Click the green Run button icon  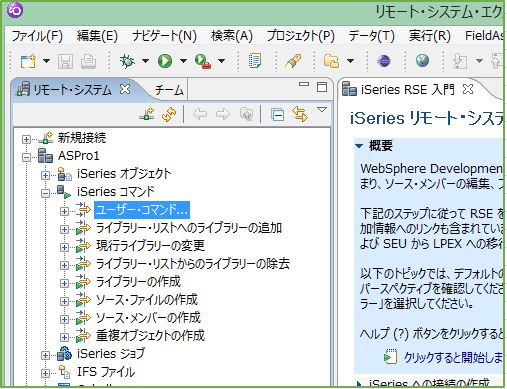[165, 61]
